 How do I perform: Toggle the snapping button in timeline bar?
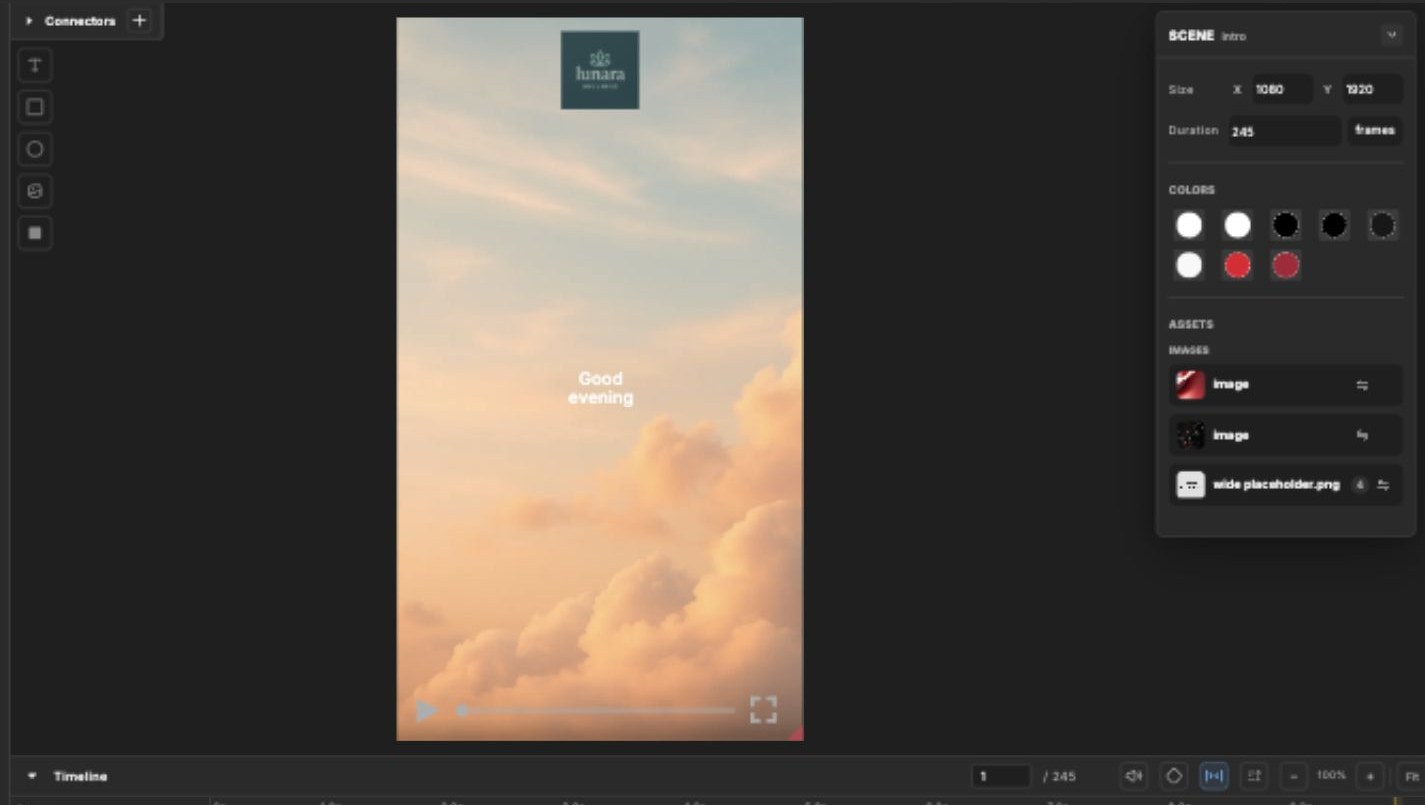tap(1213, 776)
